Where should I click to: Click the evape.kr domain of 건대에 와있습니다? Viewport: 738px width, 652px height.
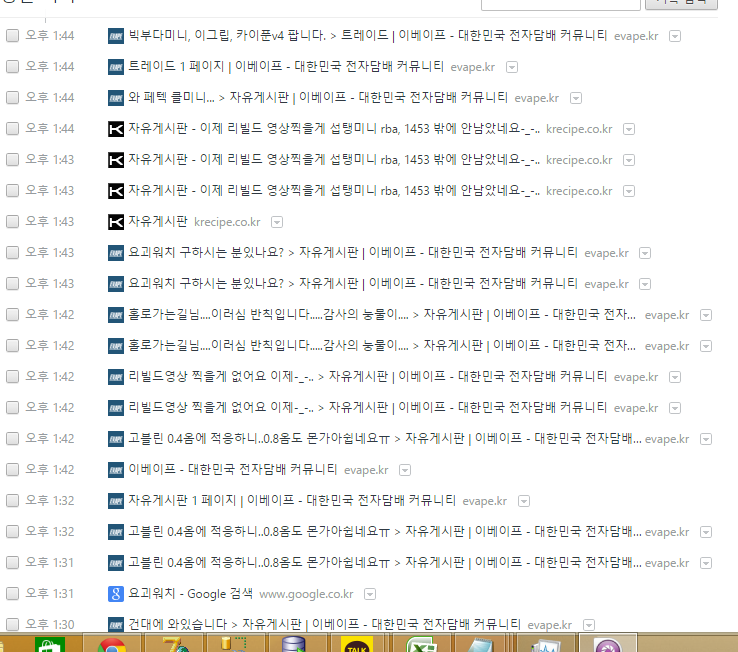549,625
